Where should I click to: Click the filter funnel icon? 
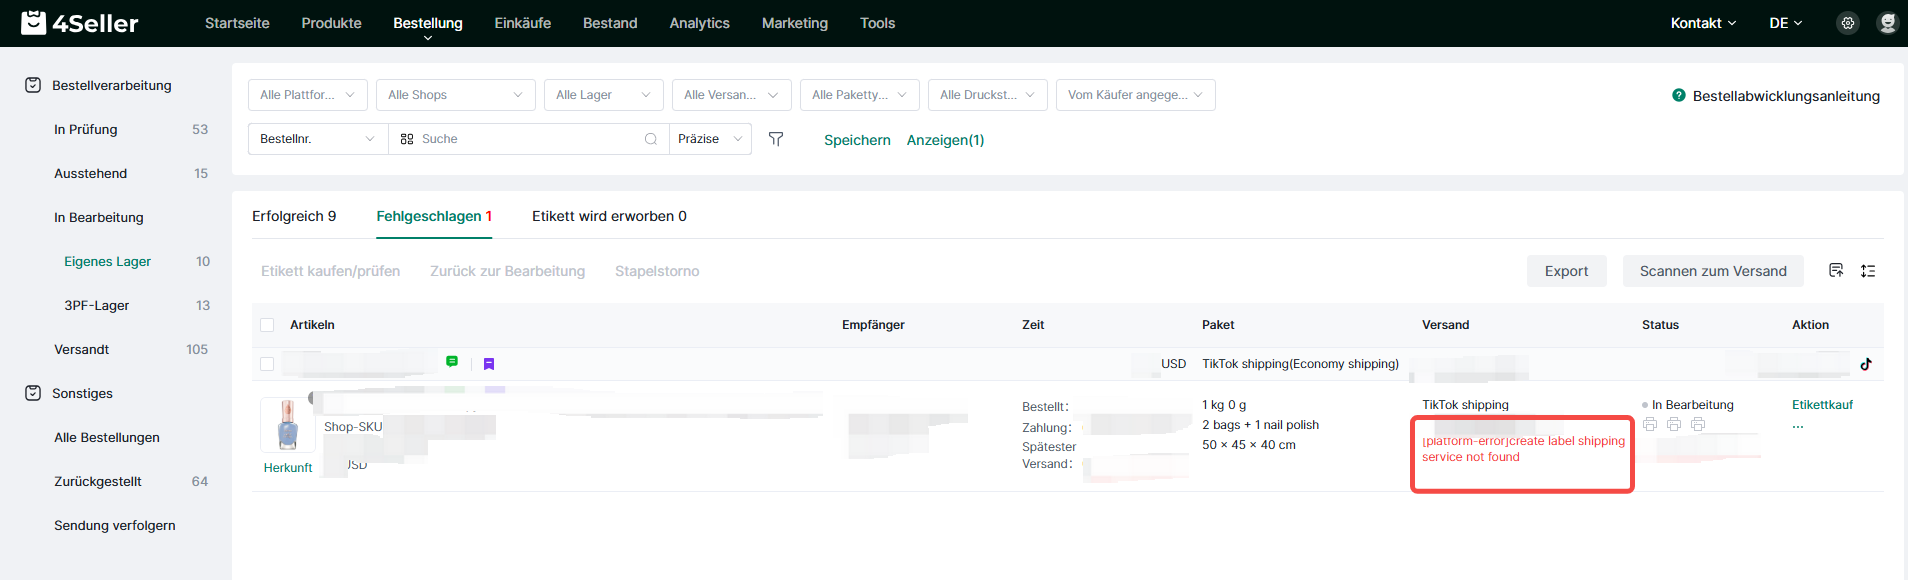coord(776,139)
